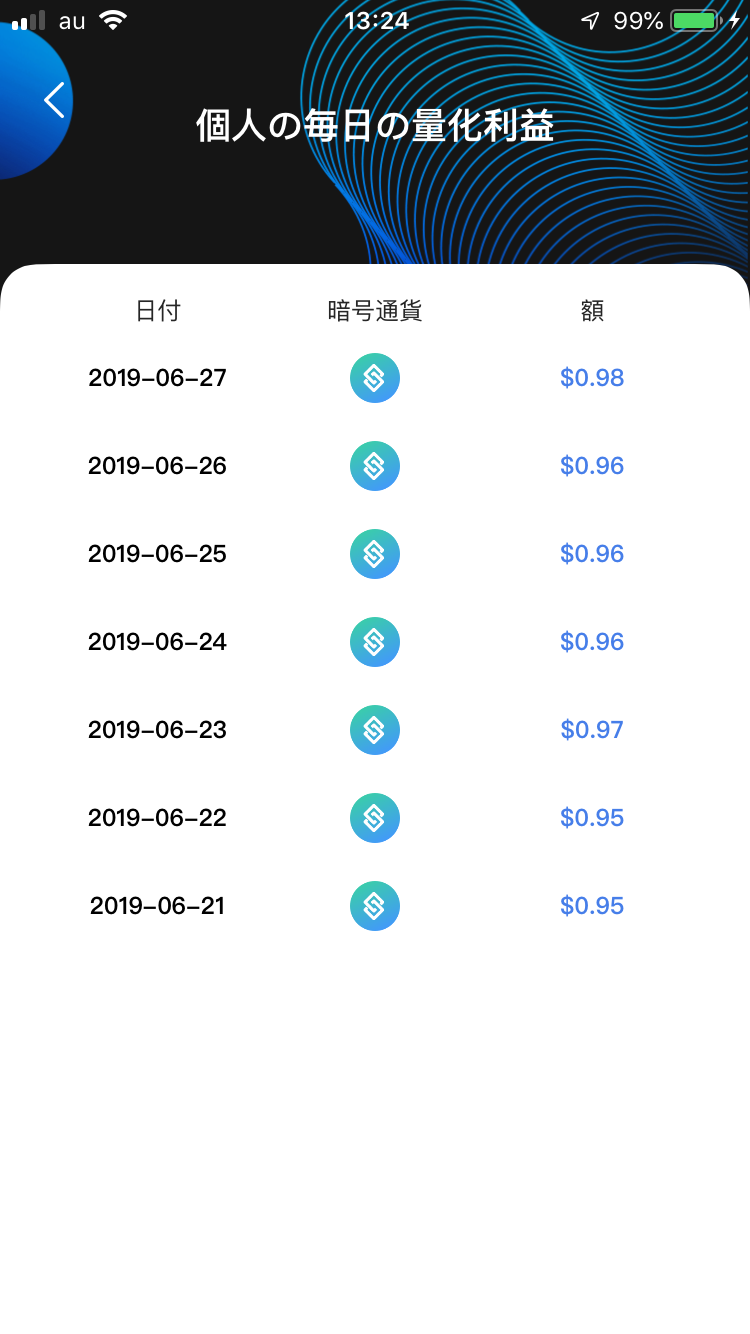Click the coin icon for 2019-06-27

tap(375, 378)
